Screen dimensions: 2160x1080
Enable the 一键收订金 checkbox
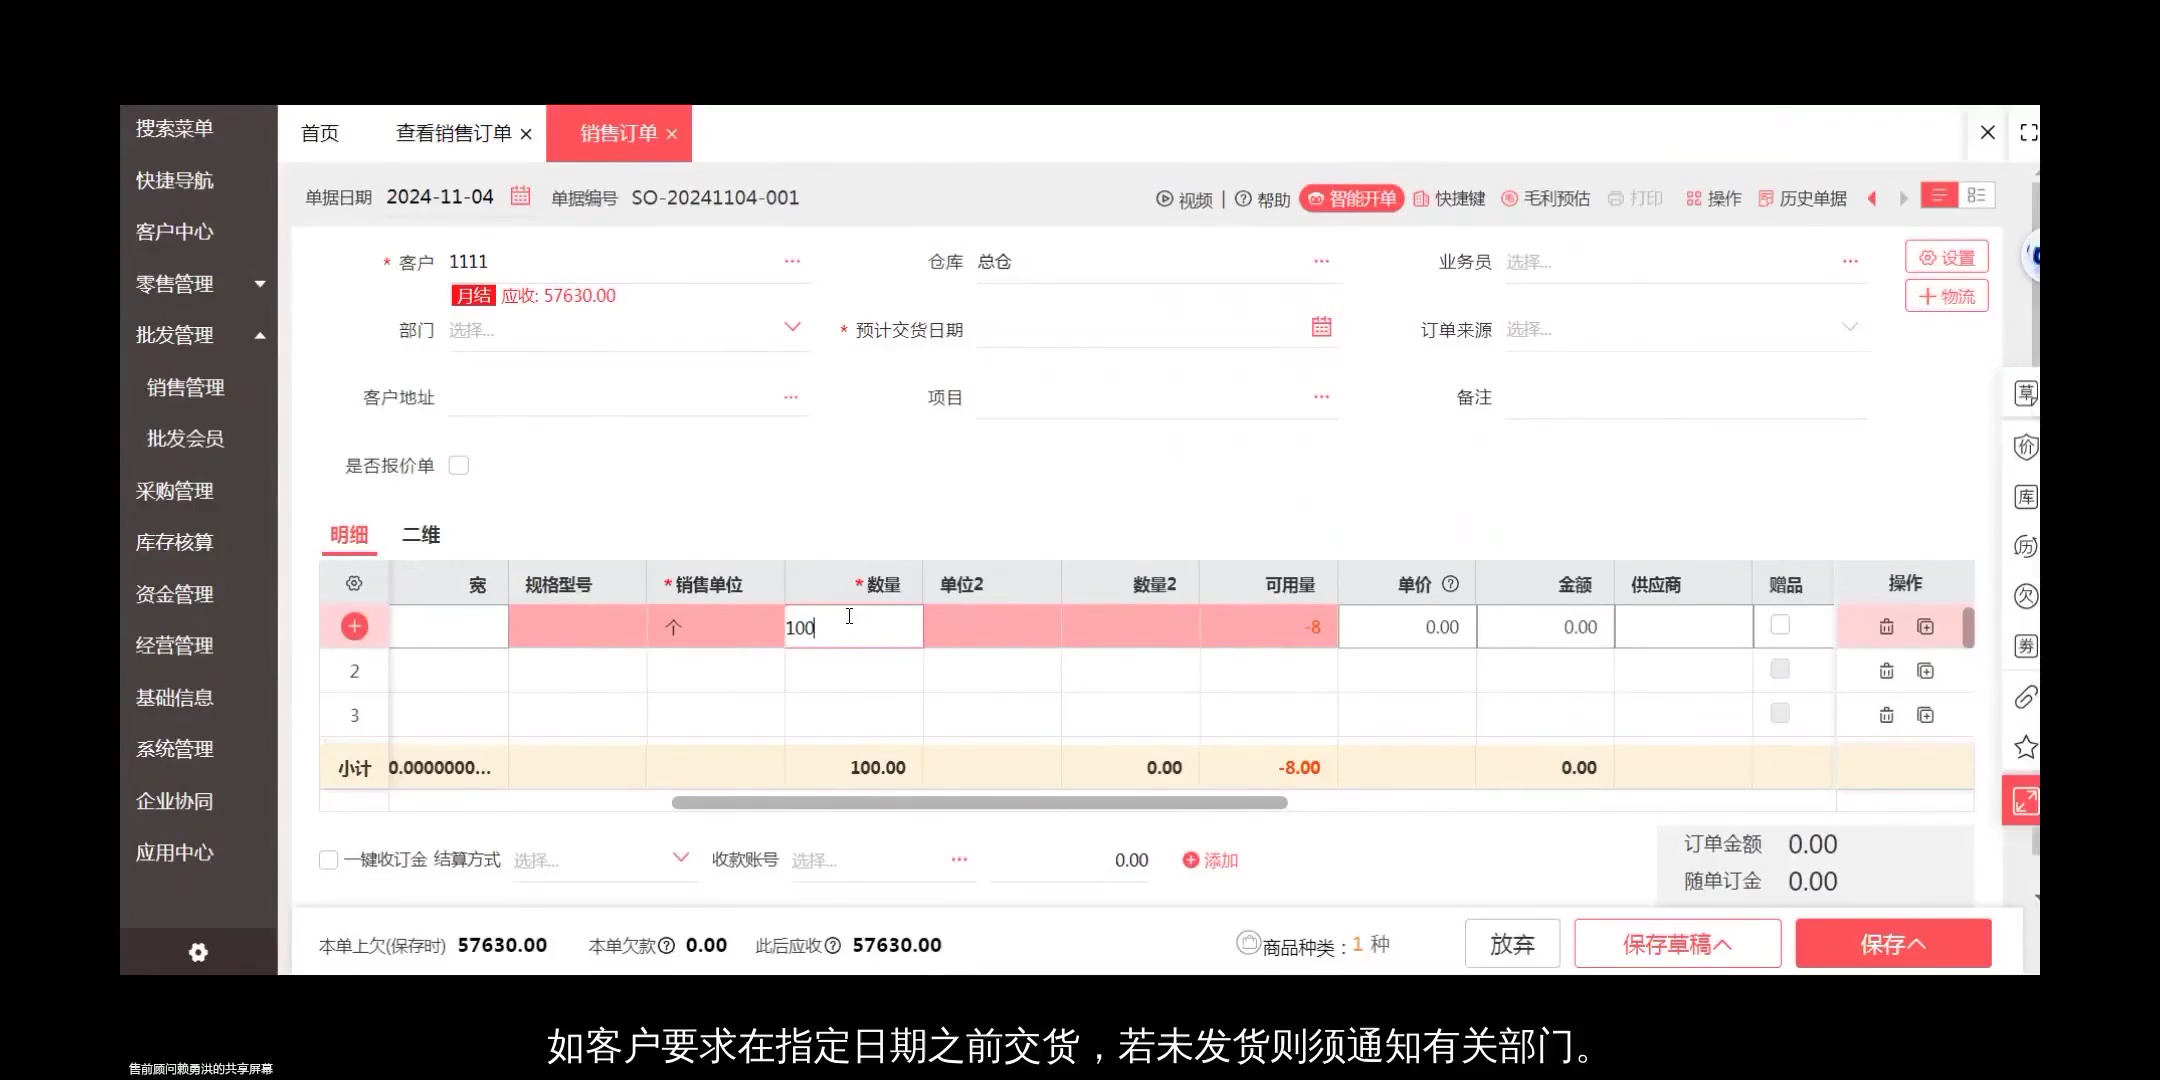328,859
